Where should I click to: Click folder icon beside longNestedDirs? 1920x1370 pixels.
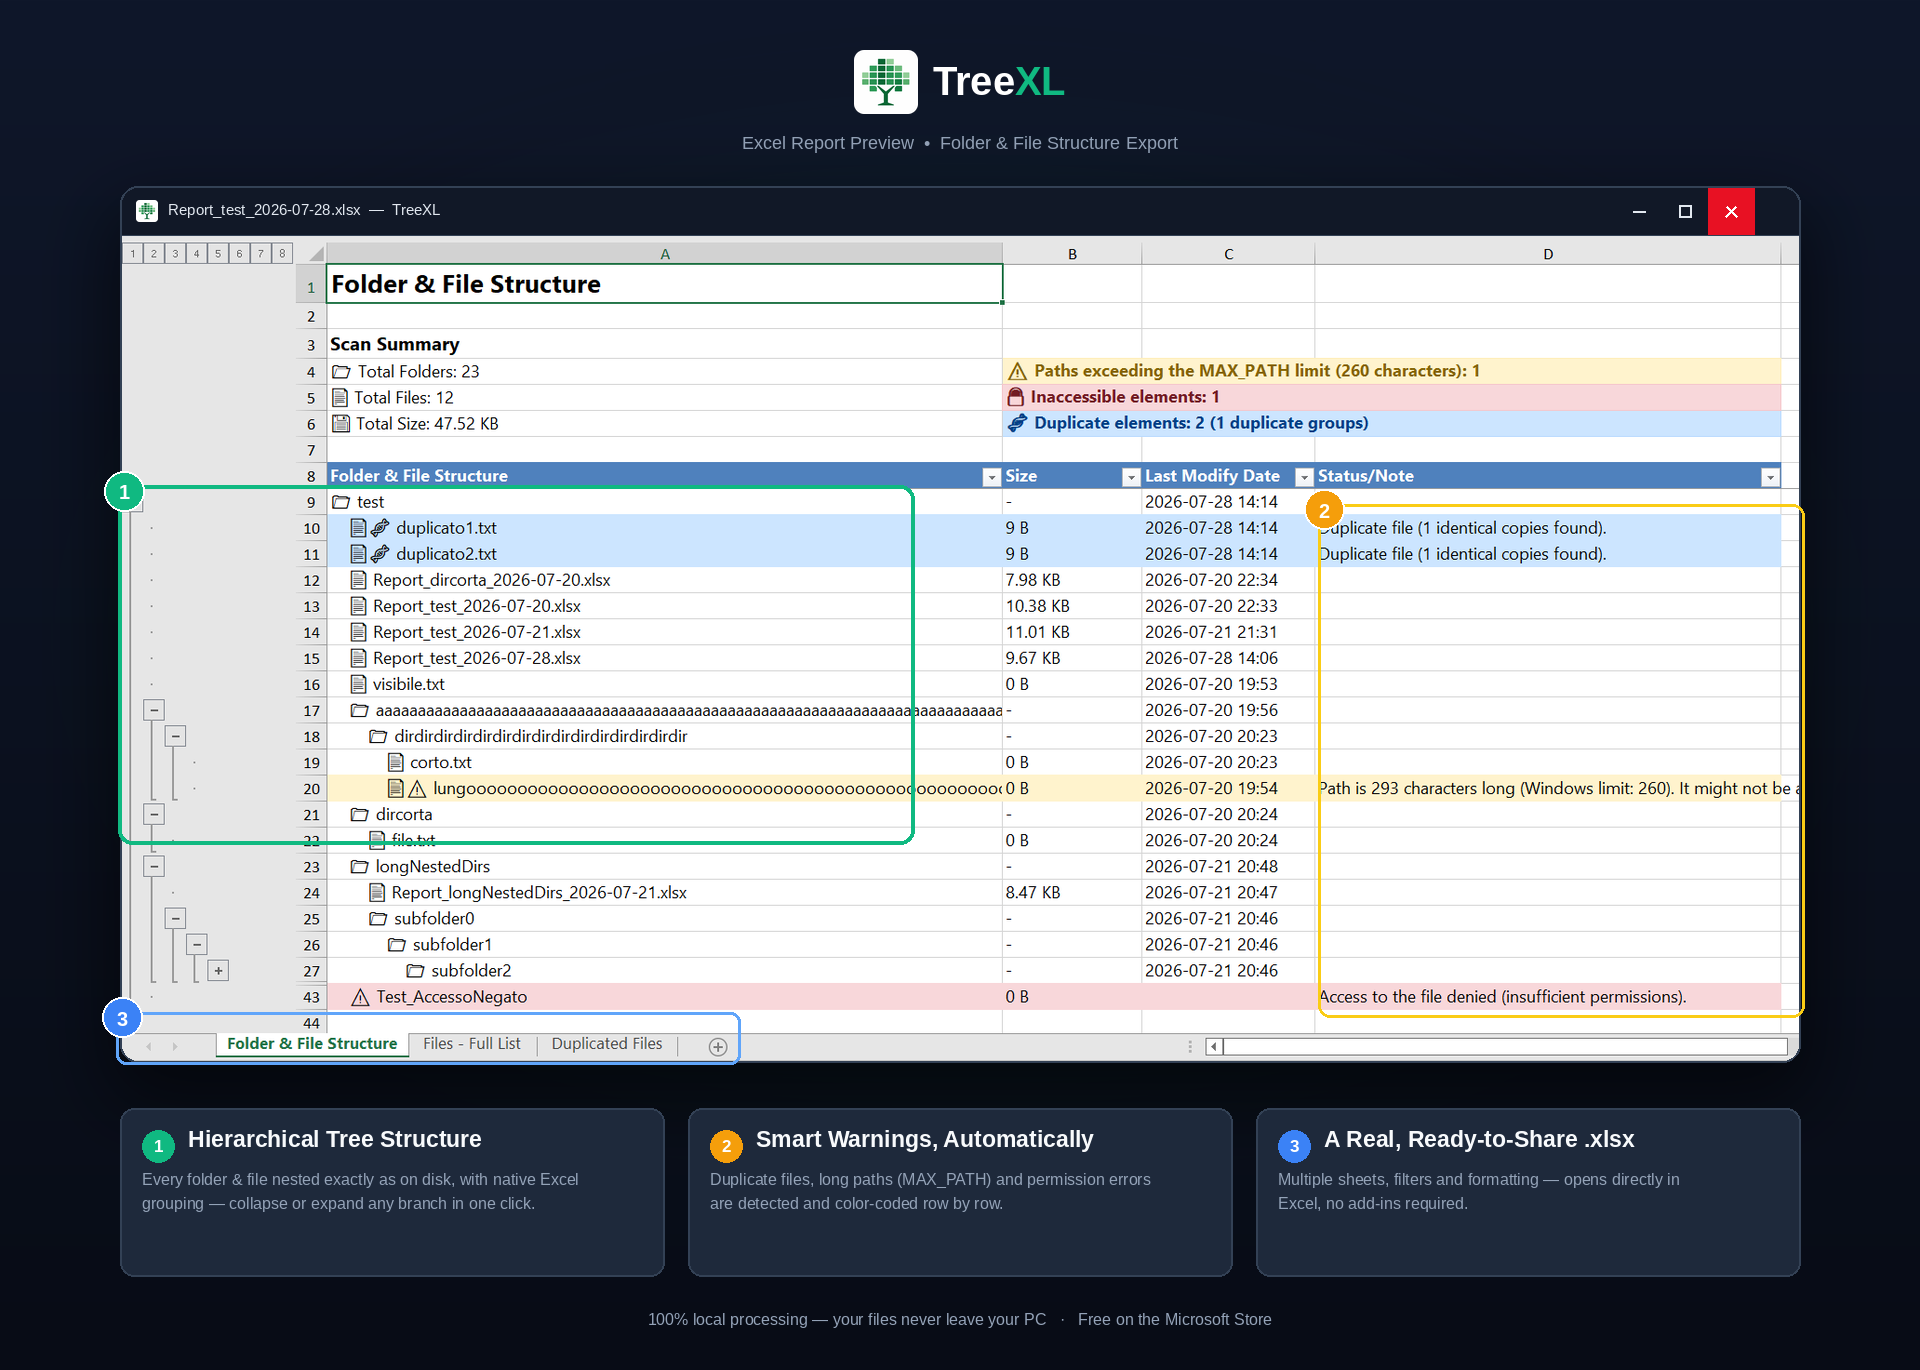coord(360,867)
